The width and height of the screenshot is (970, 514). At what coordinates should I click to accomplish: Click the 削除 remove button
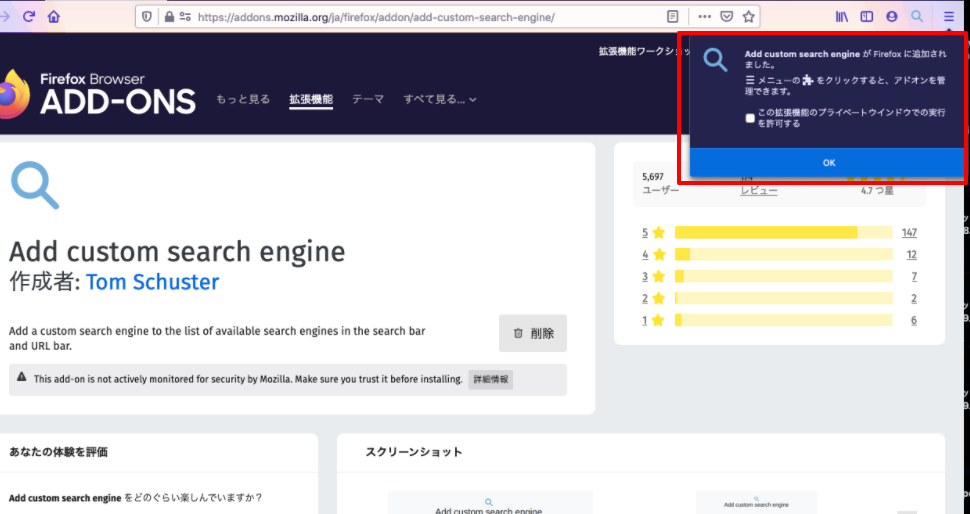533,333
